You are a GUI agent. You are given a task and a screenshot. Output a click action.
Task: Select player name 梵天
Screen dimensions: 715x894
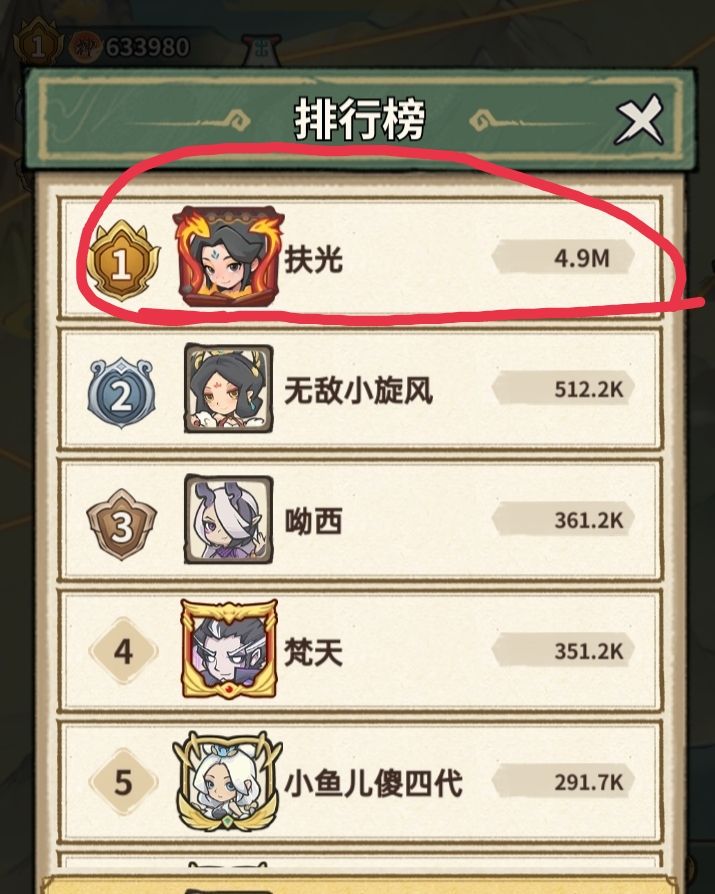[x=314, y=652]
